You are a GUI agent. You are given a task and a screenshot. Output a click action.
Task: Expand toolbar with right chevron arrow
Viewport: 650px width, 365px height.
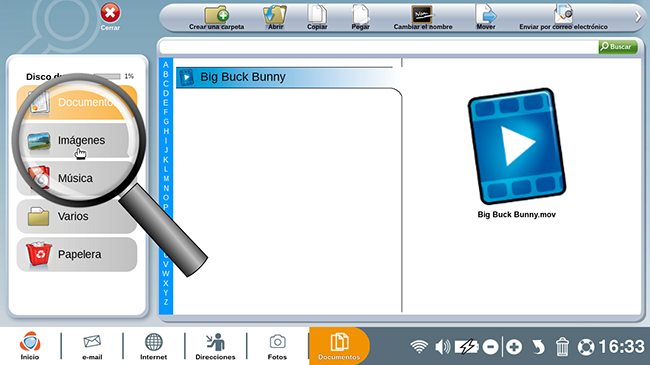(x=638, y=17)
